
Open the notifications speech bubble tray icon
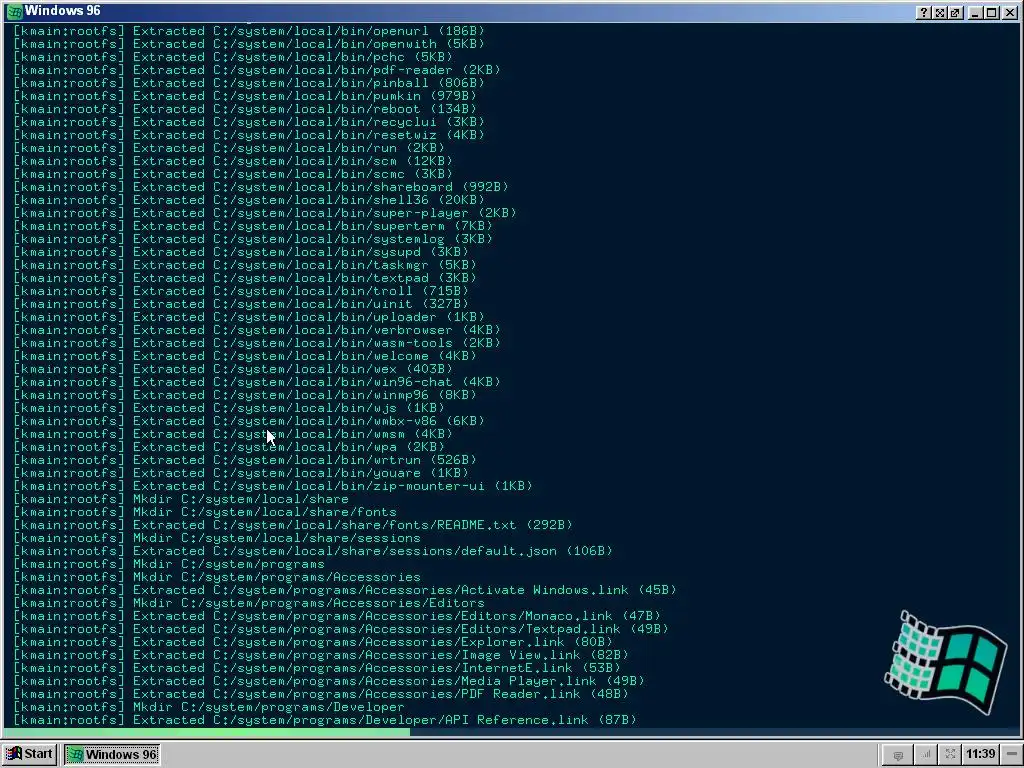(898, 755)
